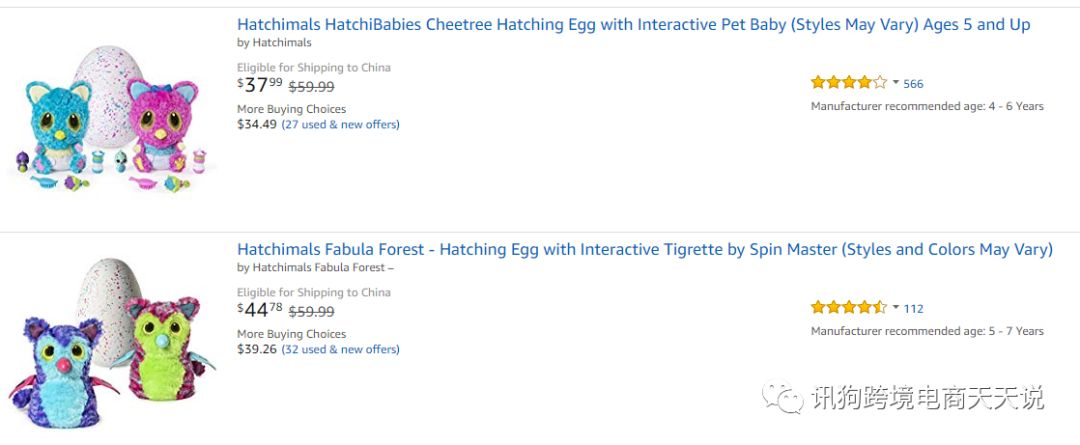Click the four-star rating of the Cheetree listing
The width and height of the screenshot is (1080, 445).
849,83
